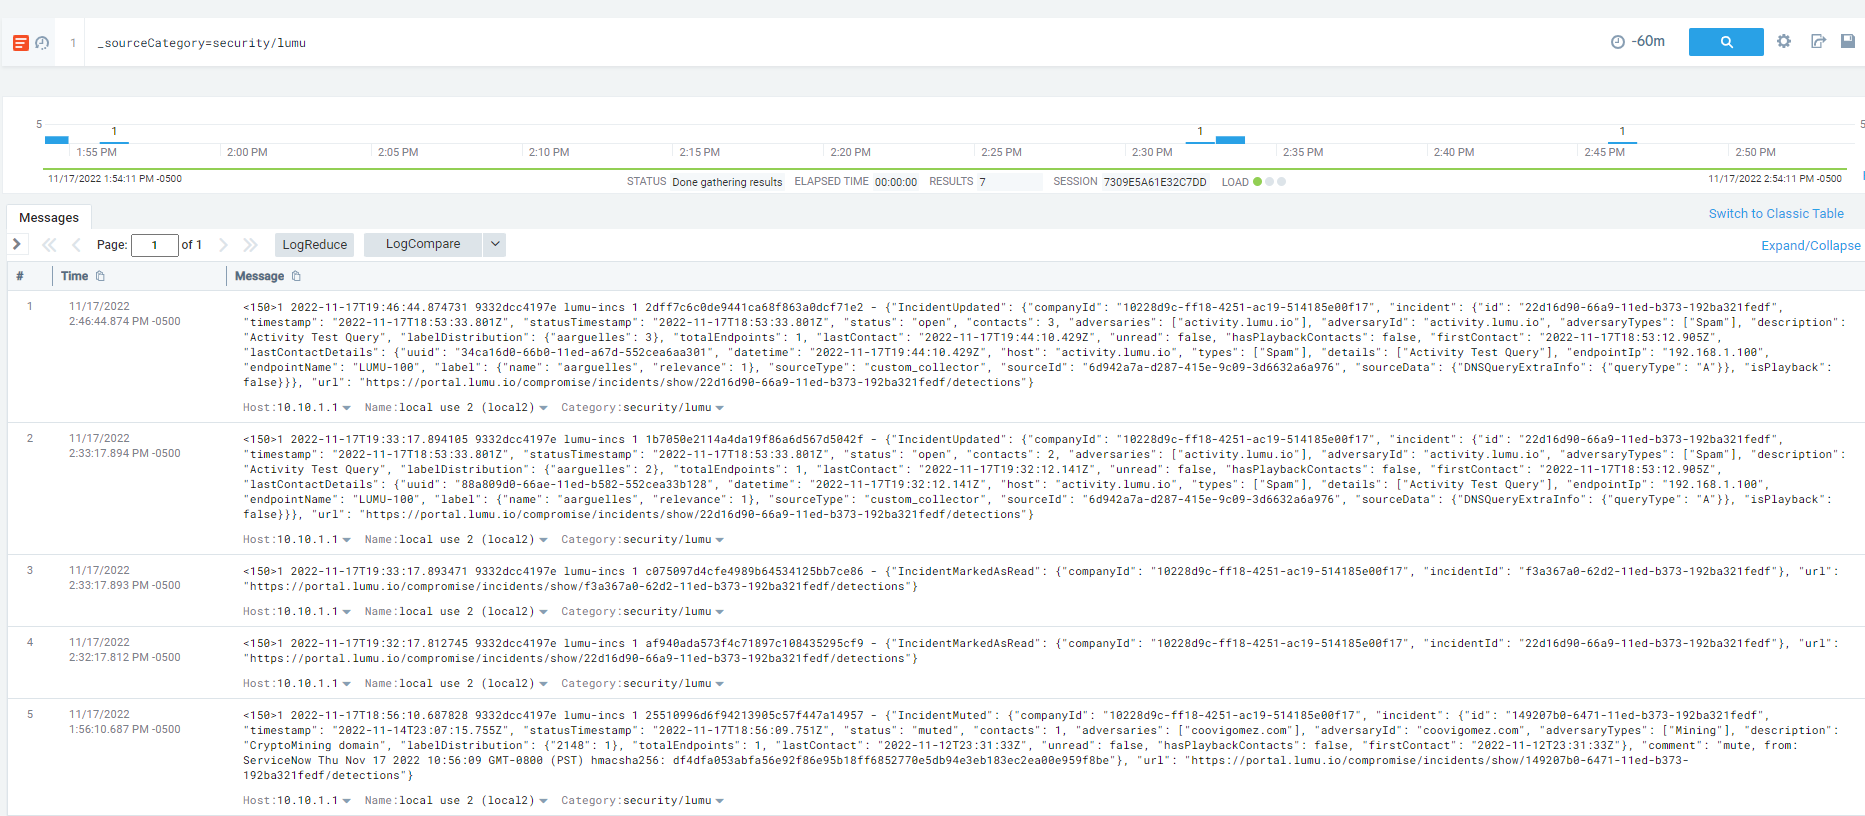Image resolution: width=1865 pixels, height=816 pixels.
Task: Click the orange log search icon
Action: point(20,43)
